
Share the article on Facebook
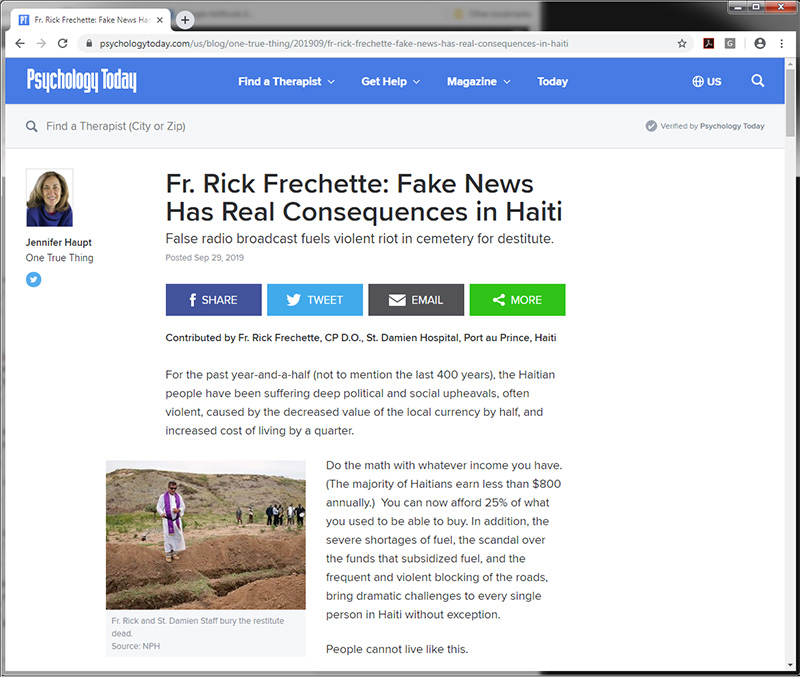(213, 300)
